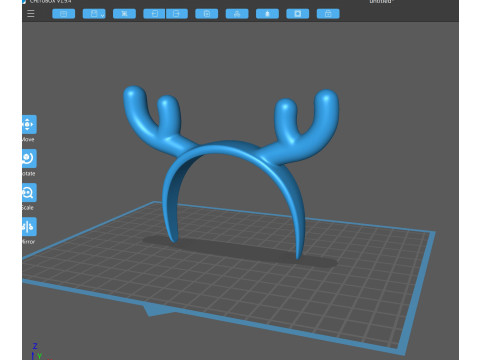The height and width of the screenshot is (360, 480).
Task: Click the save file toolbar icon
Action: pyautogui.click(x=93, y=14)
